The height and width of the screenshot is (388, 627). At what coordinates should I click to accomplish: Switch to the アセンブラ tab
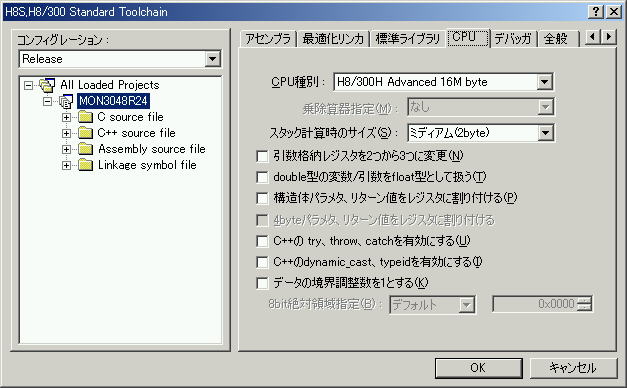[268, 39]
